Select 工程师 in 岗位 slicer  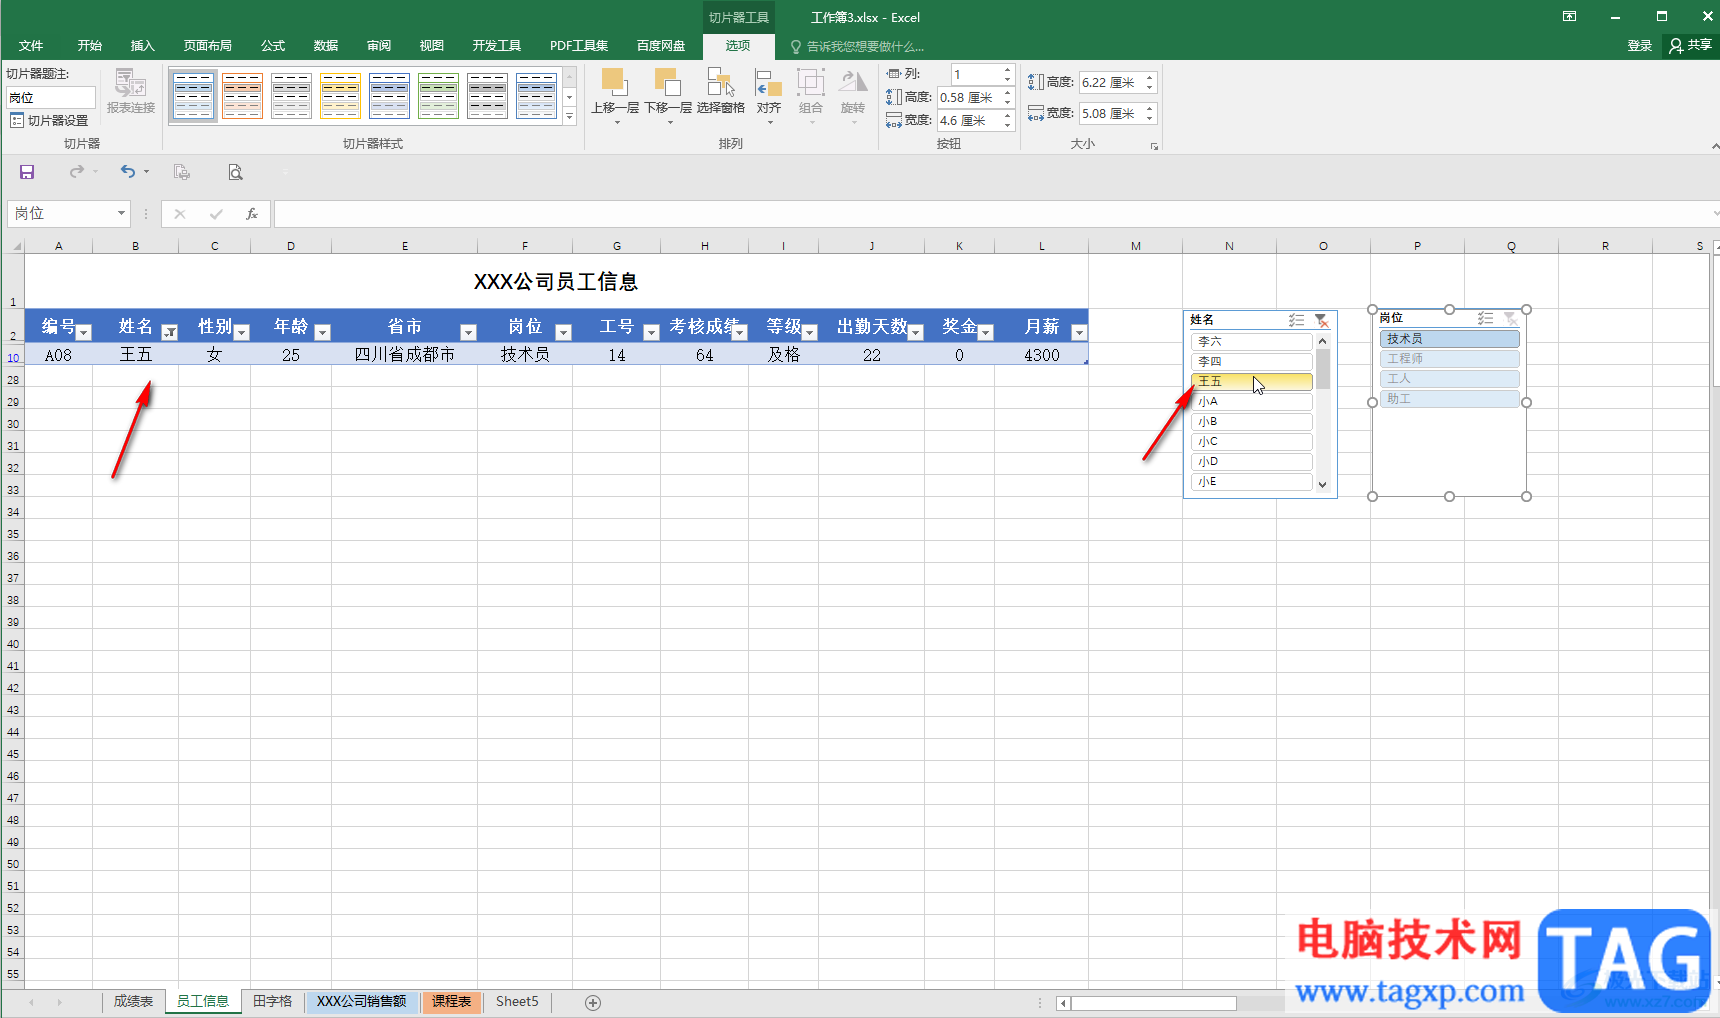click(x=1449, y=359)
